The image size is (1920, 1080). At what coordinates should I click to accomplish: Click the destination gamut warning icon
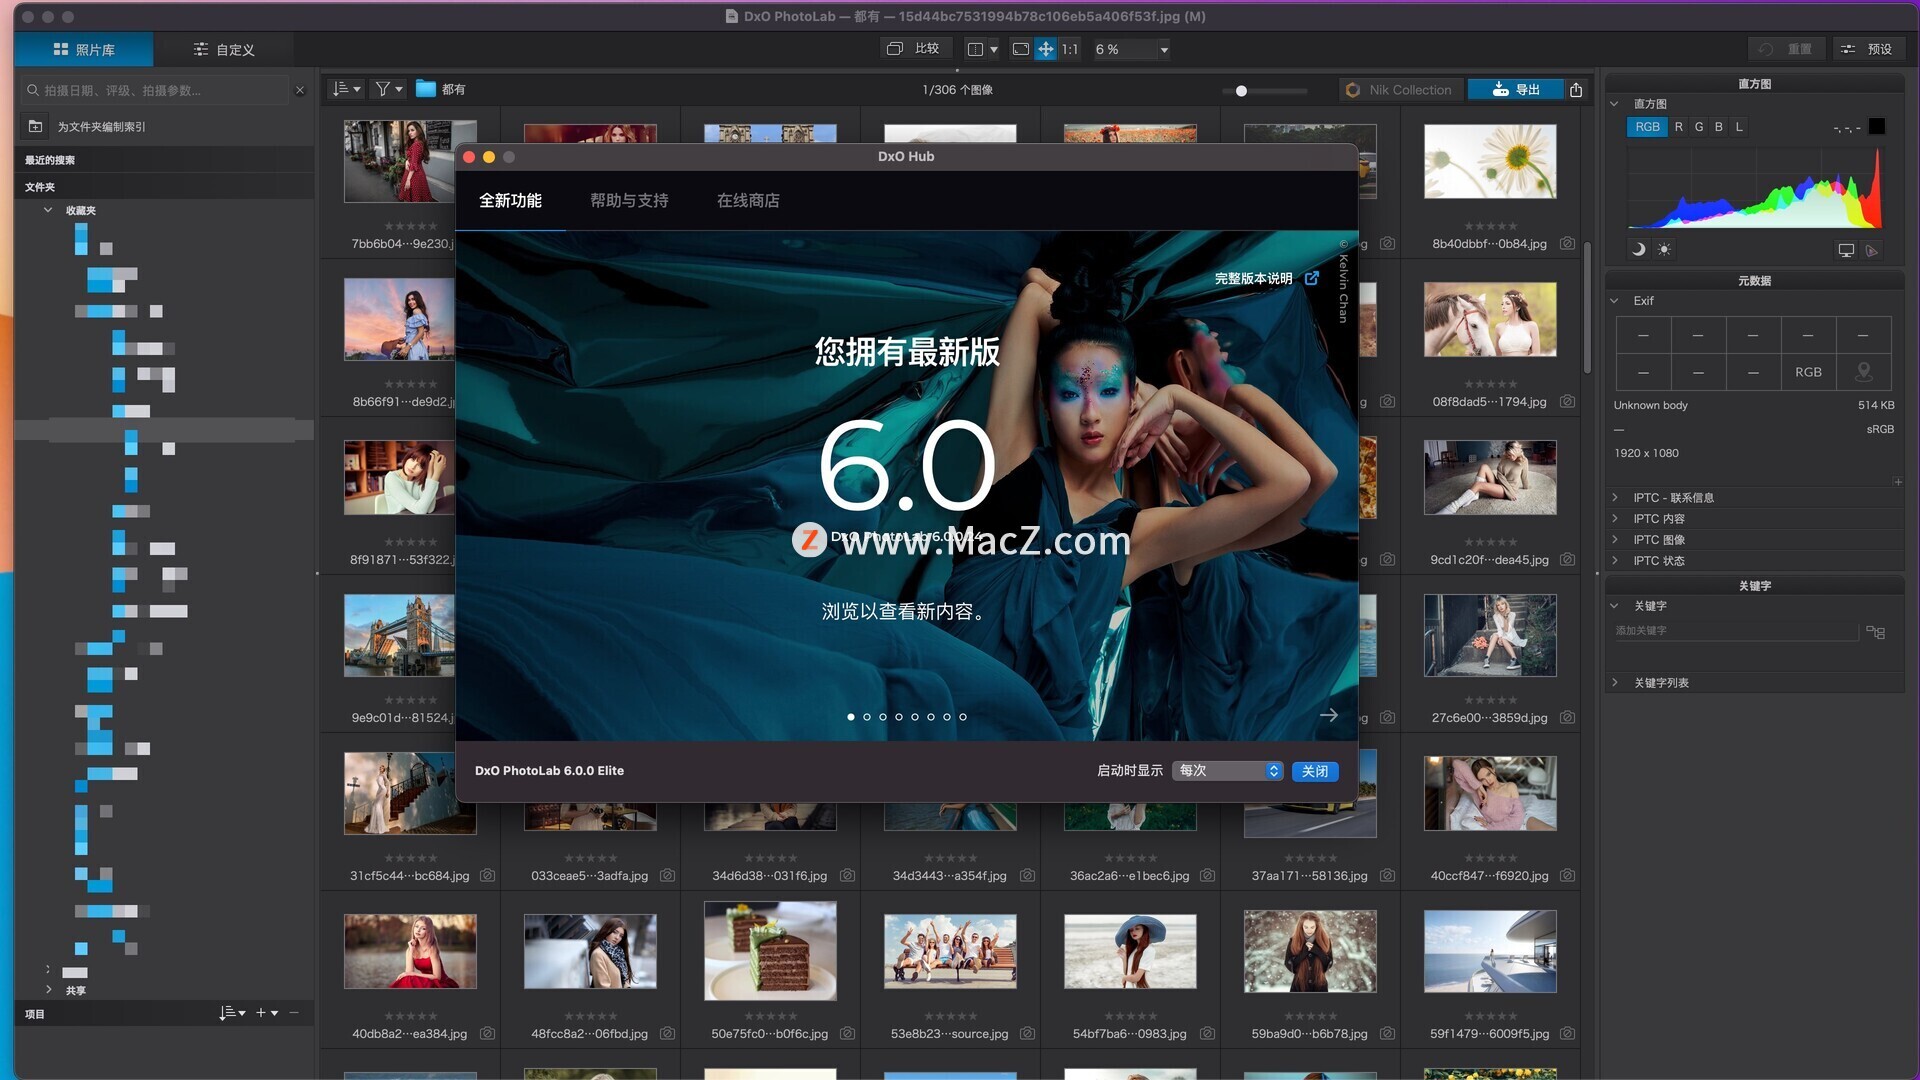1872,250
